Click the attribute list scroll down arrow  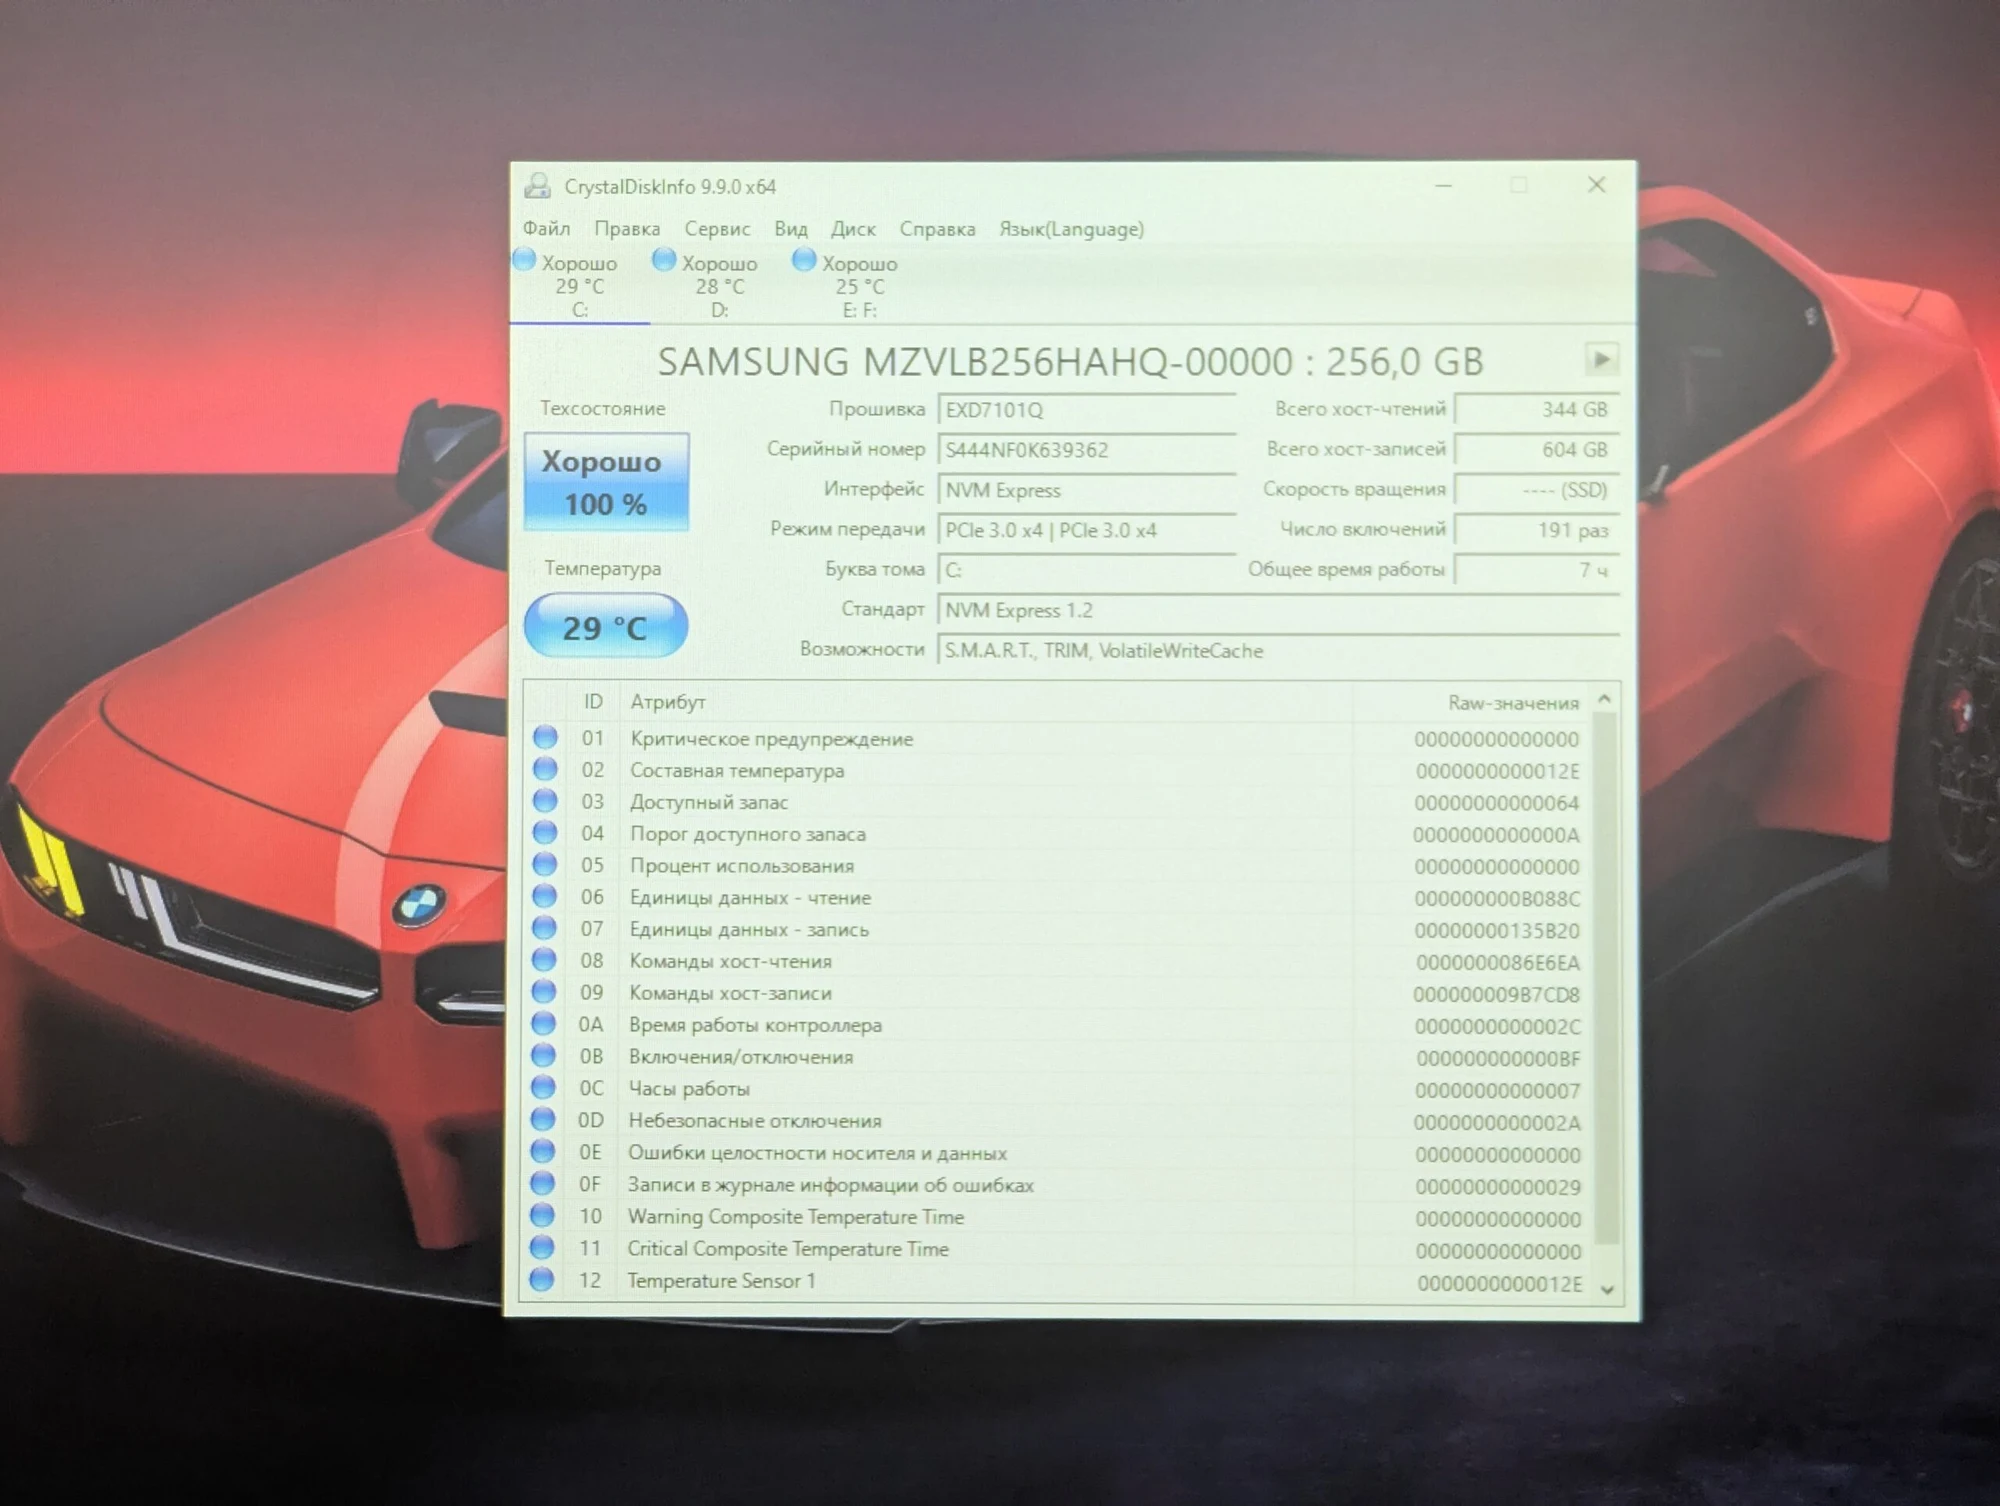pyautogui.click(x=1607, y=1289)
